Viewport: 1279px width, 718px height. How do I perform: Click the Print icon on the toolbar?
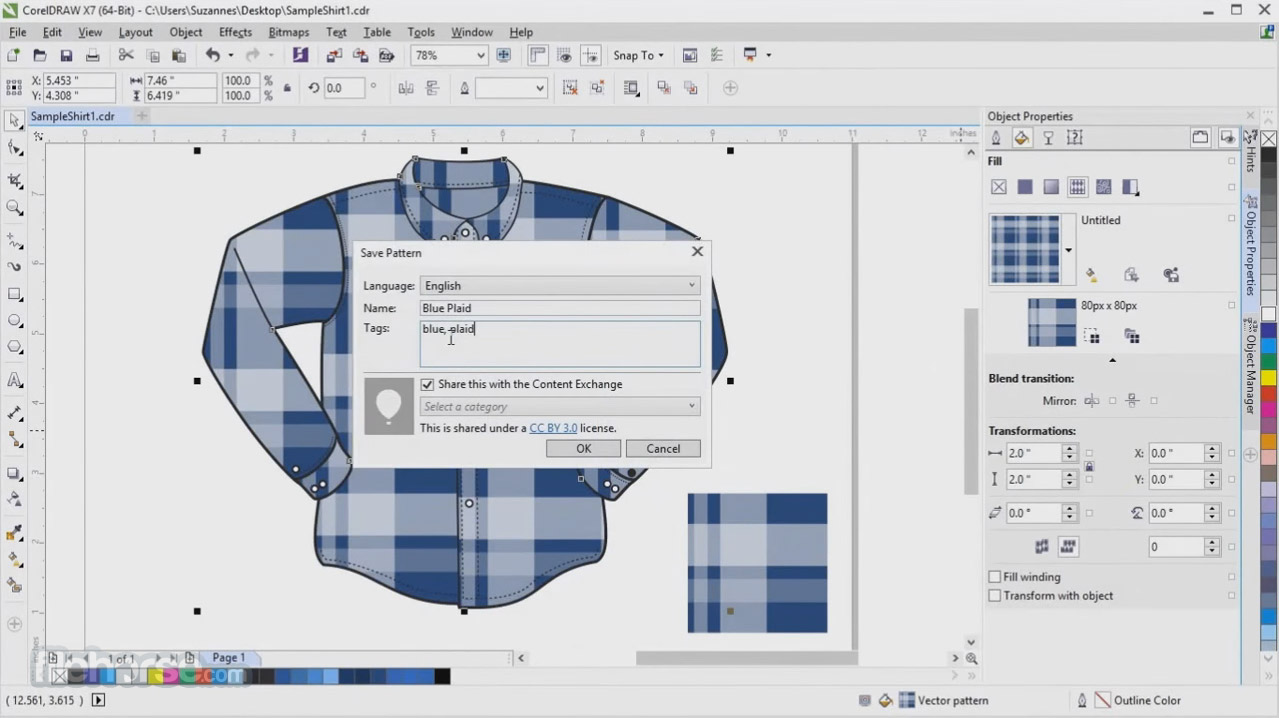pyautogui.click(x=93, y=55)
